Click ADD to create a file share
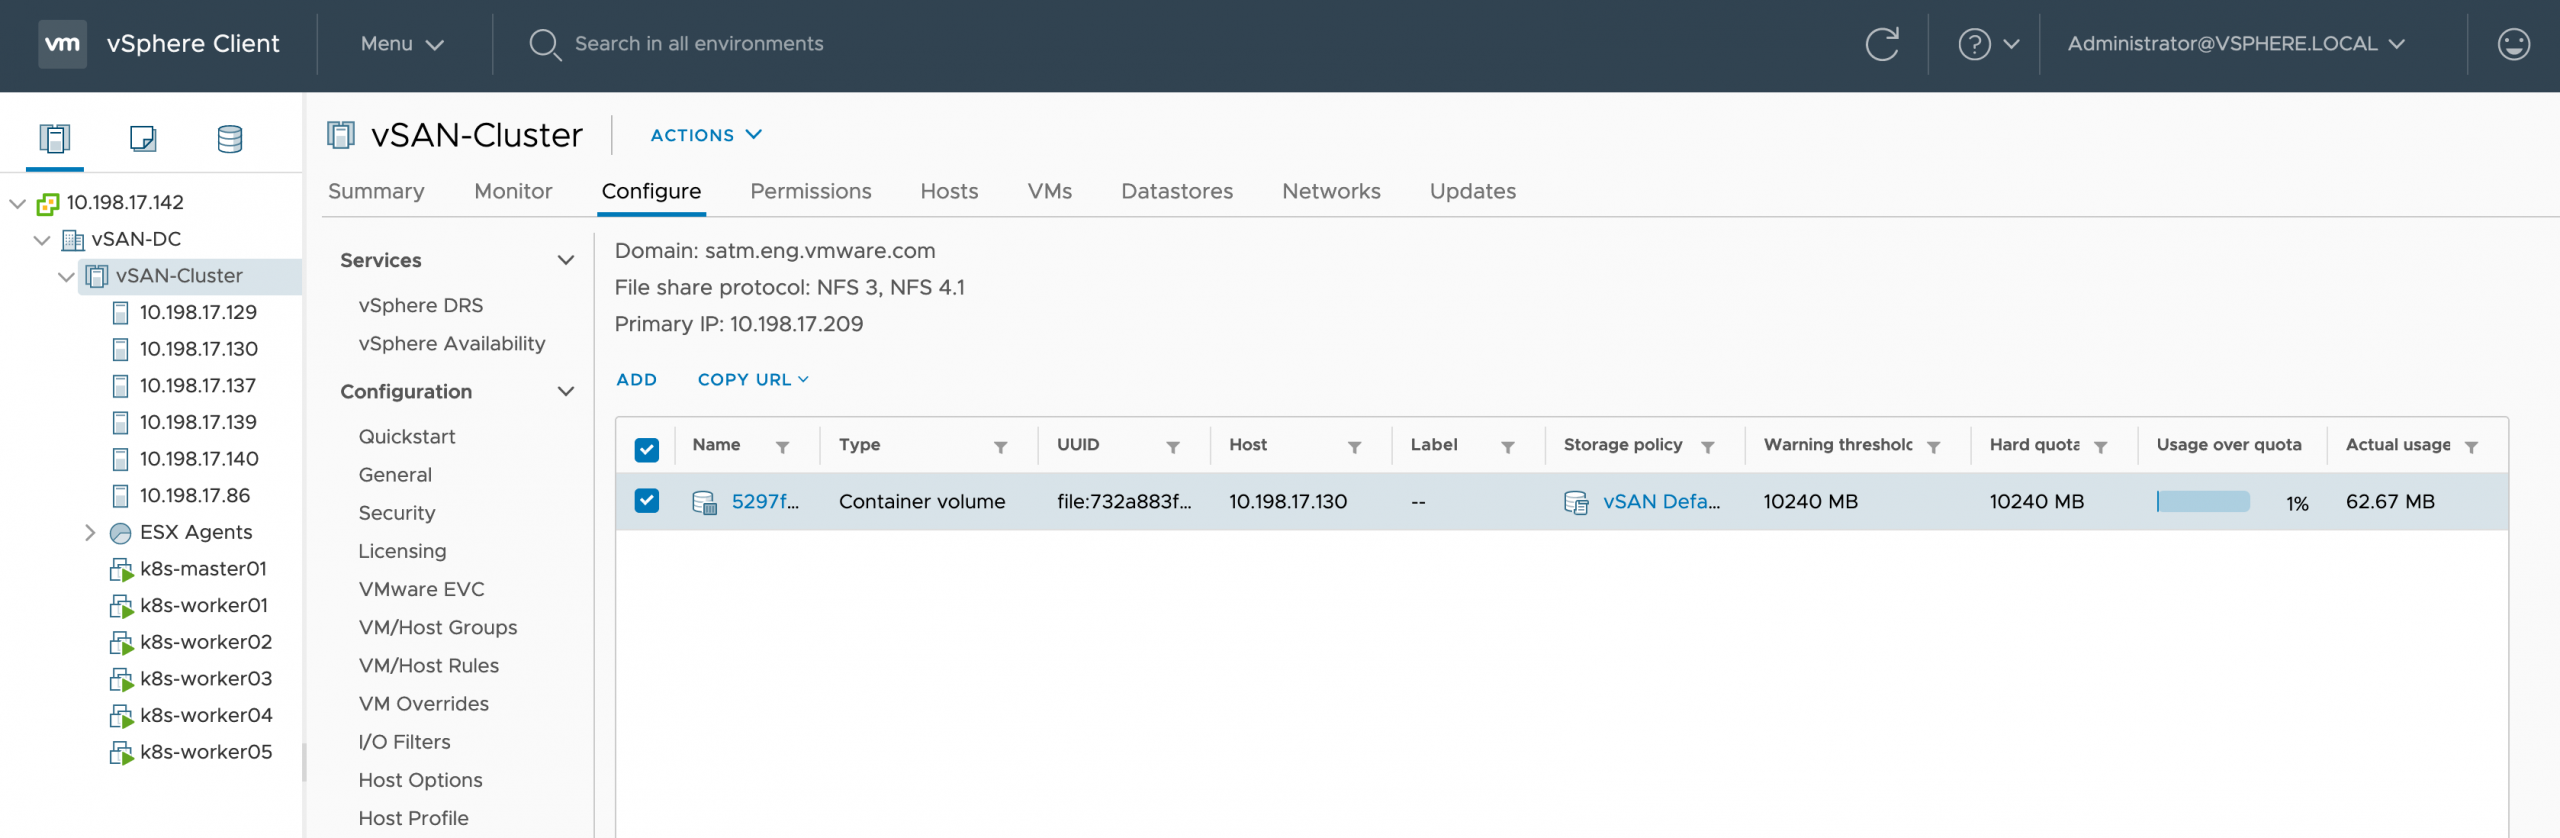Image resolution: width=2560 pixels, height=838 pixels. (636, 380)
